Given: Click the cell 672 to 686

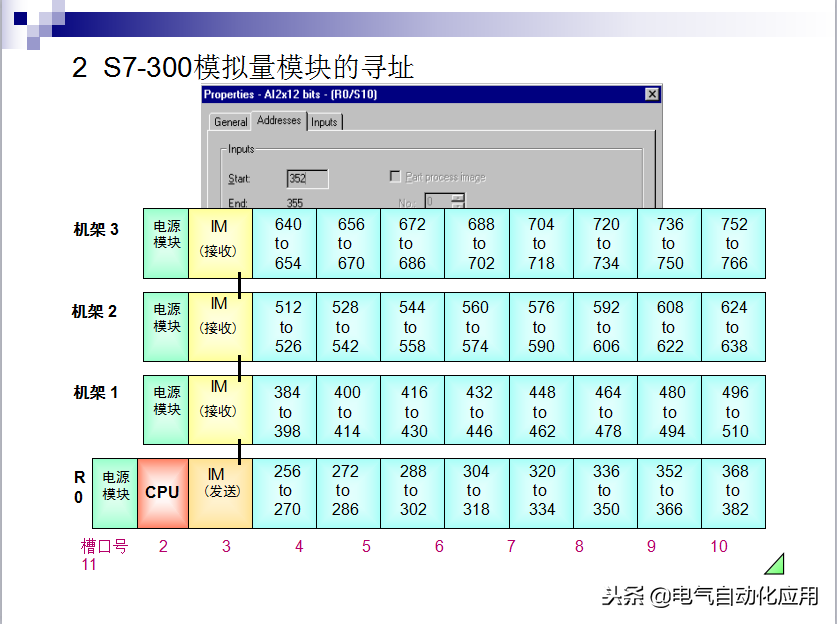Looking at the screenshot, I should 413,243.
